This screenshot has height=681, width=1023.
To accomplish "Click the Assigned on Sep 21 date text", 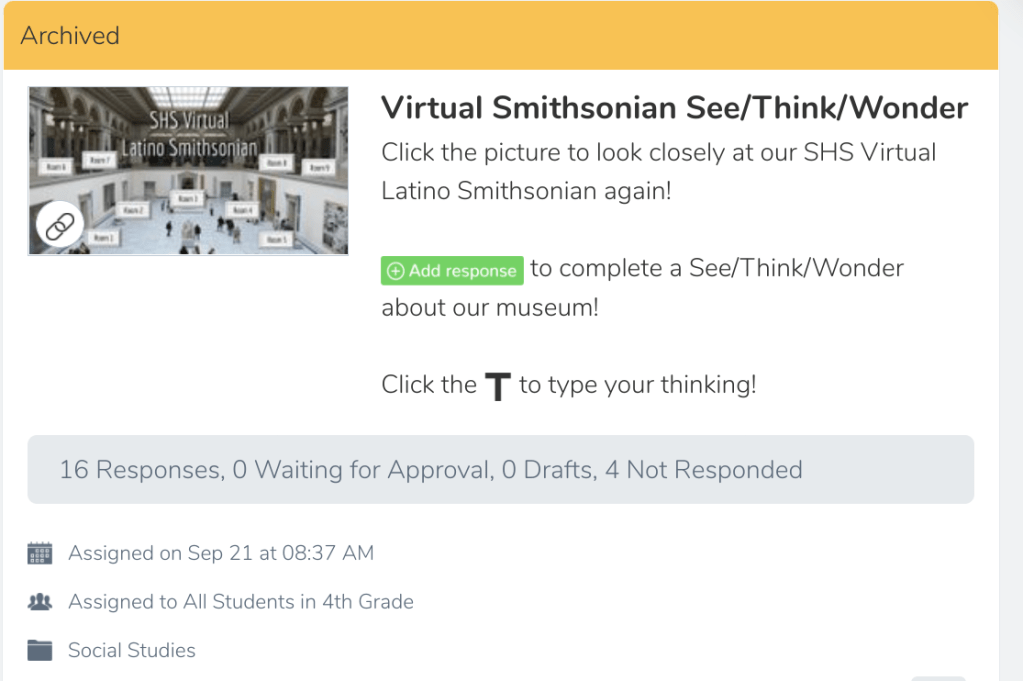I will tap(220, 553).
